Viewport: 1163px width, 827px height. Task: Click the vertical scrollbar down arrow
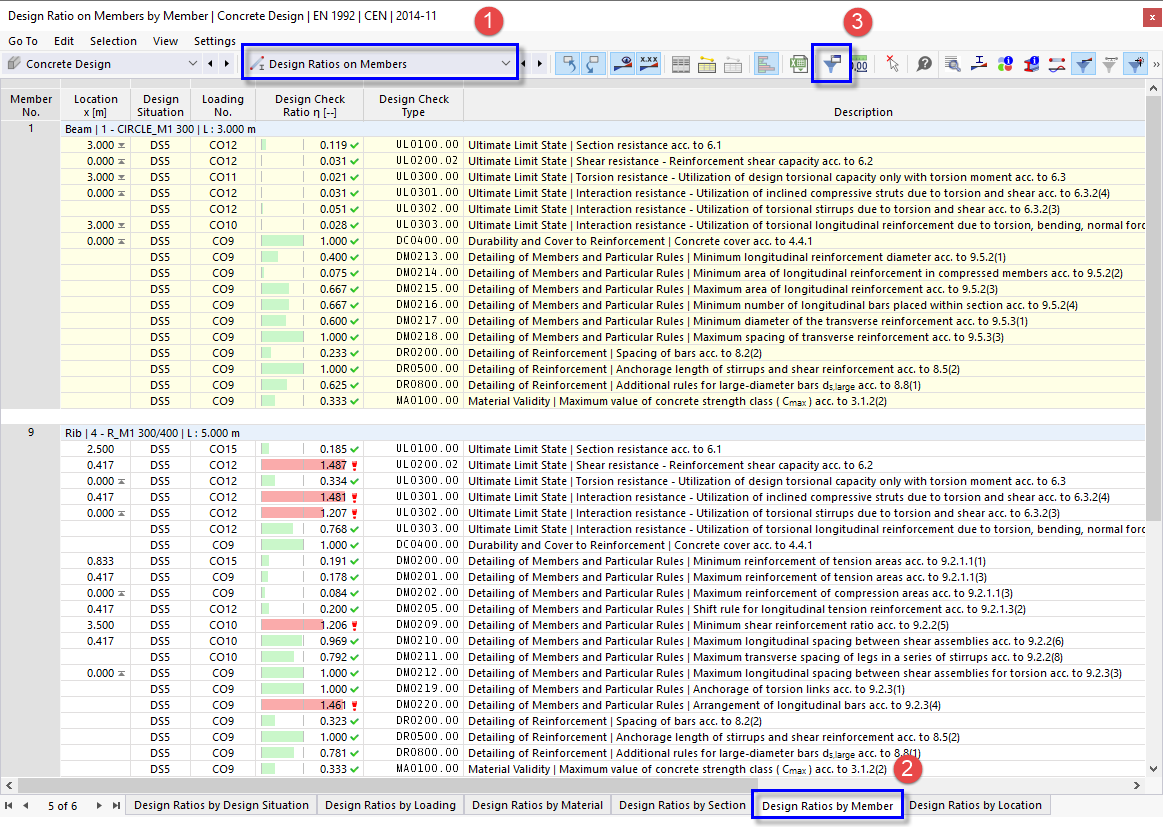(1153, 769)
